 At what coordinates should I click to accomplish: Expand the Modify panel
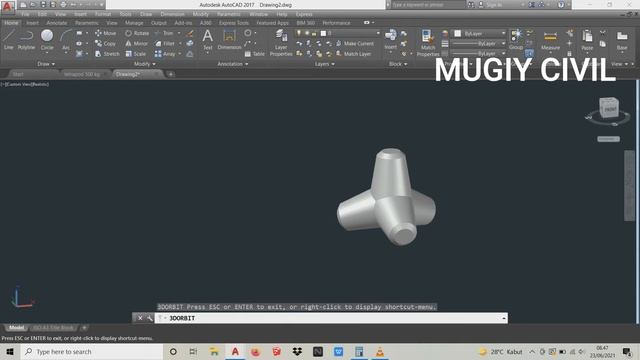coord(144,64)
